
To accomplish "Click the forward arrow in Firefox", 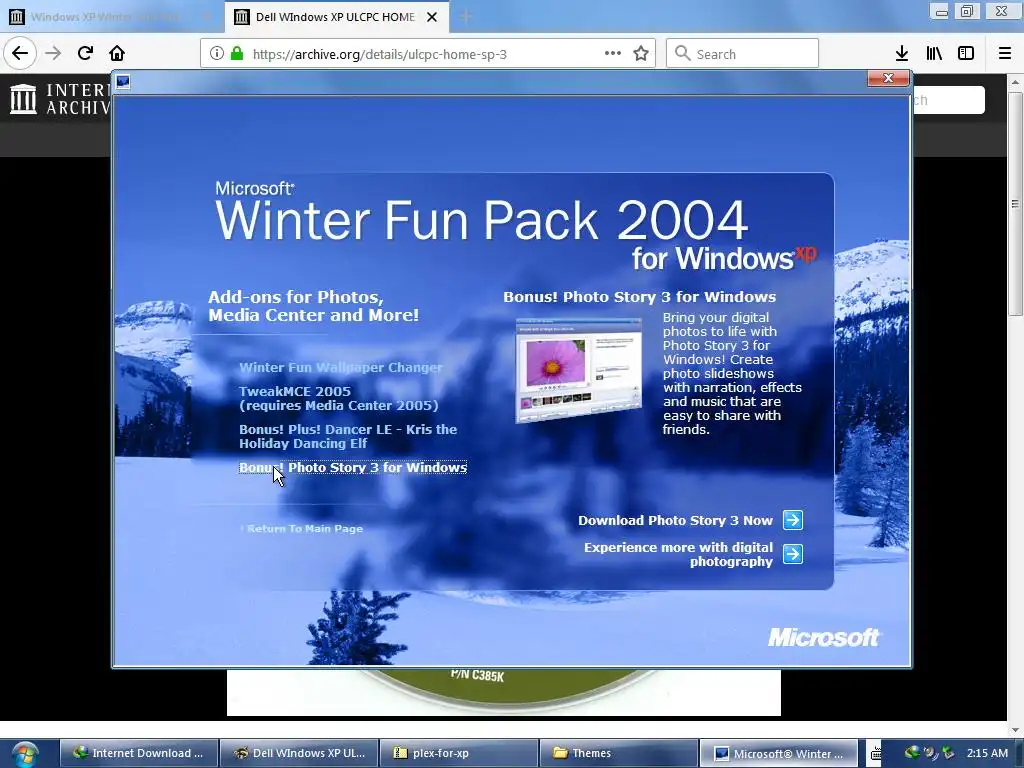I will tap(53, 53).
